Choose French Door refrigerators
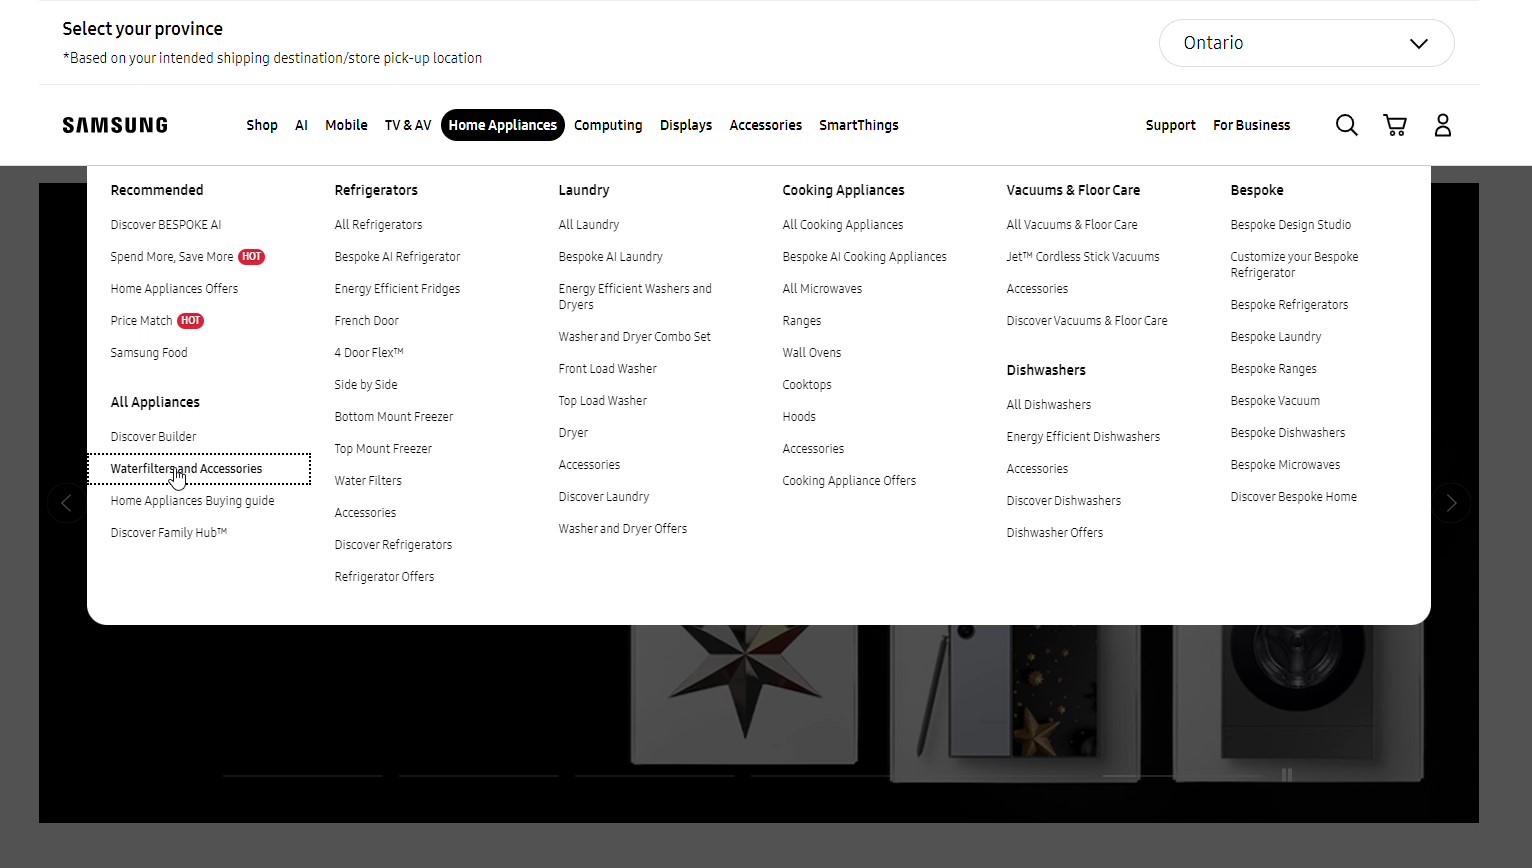 coord(366,321)
